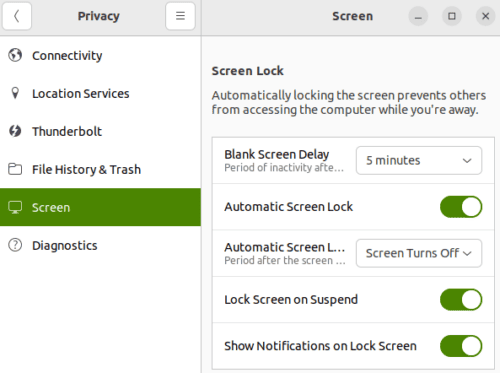Open Location Services settings
The height and width of the screenshot is (373, 500).
[x=100, y=93]
